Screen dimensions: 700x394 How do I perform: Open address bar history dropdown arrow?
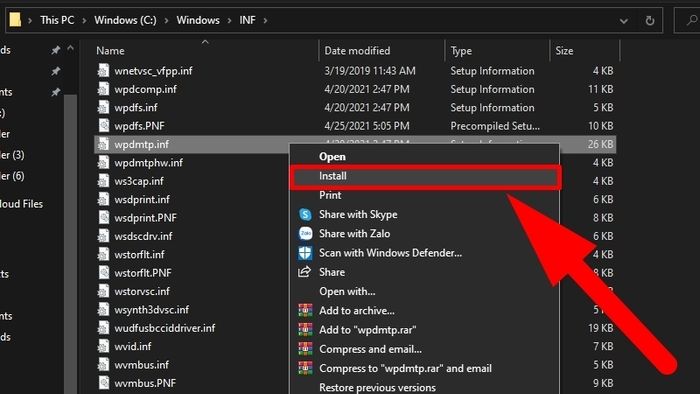pyautogui.click(x=624, y=21)
